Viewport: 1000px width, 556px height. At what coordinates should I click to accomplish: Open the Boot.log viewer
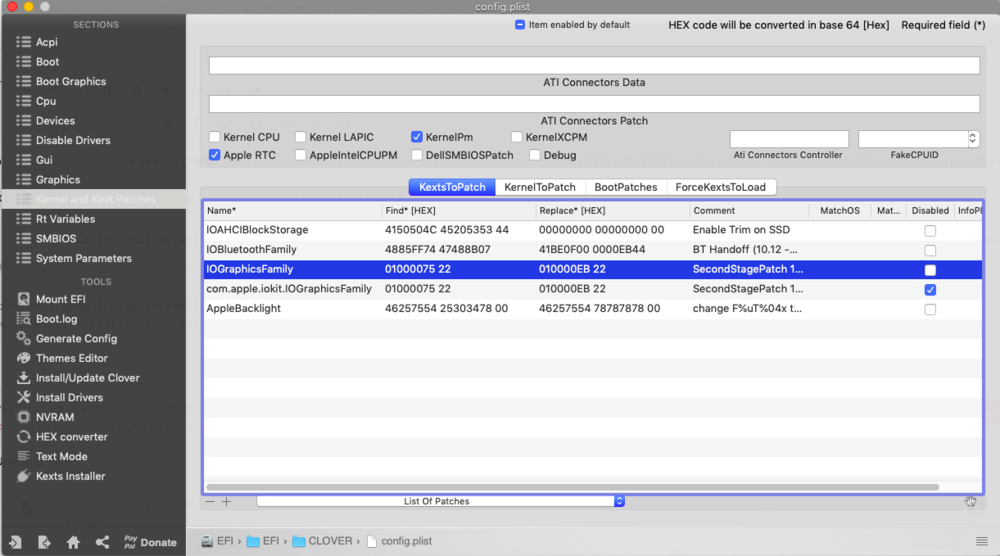point(56,319)
